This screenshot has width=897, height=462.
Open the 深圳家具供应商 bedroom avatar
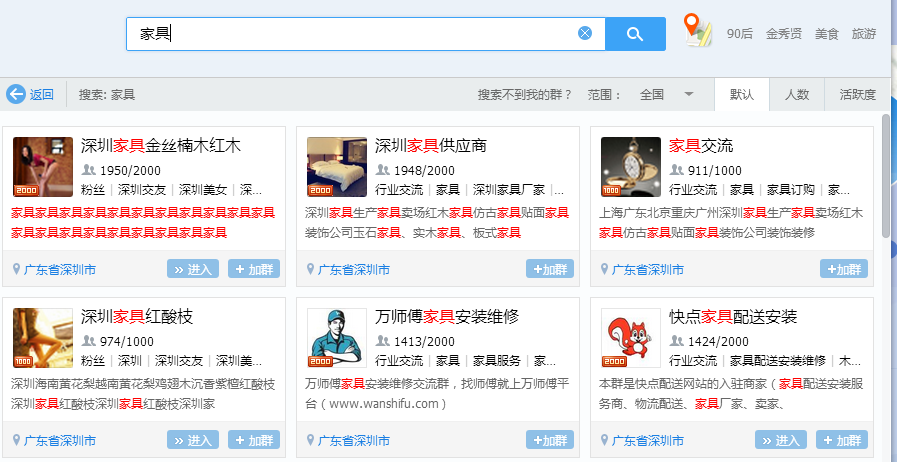[336, 166]
